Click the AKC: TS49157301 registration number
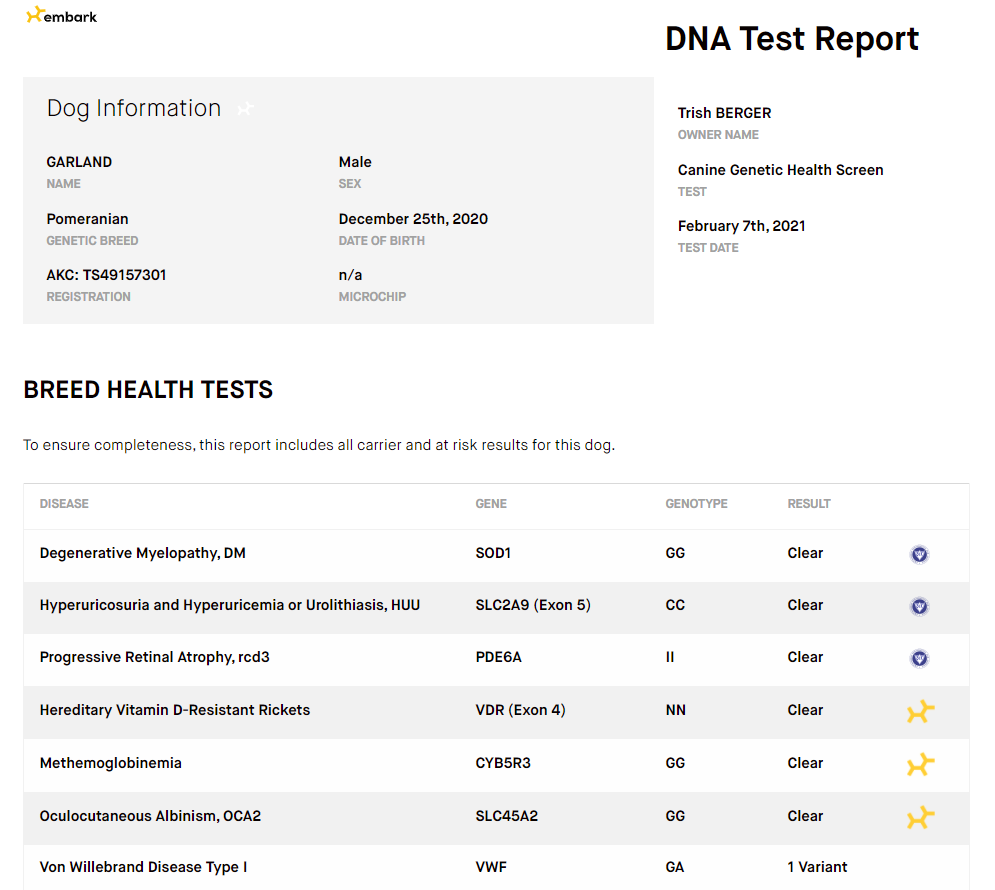Screen dimensions: 995x890 point(106,275)
